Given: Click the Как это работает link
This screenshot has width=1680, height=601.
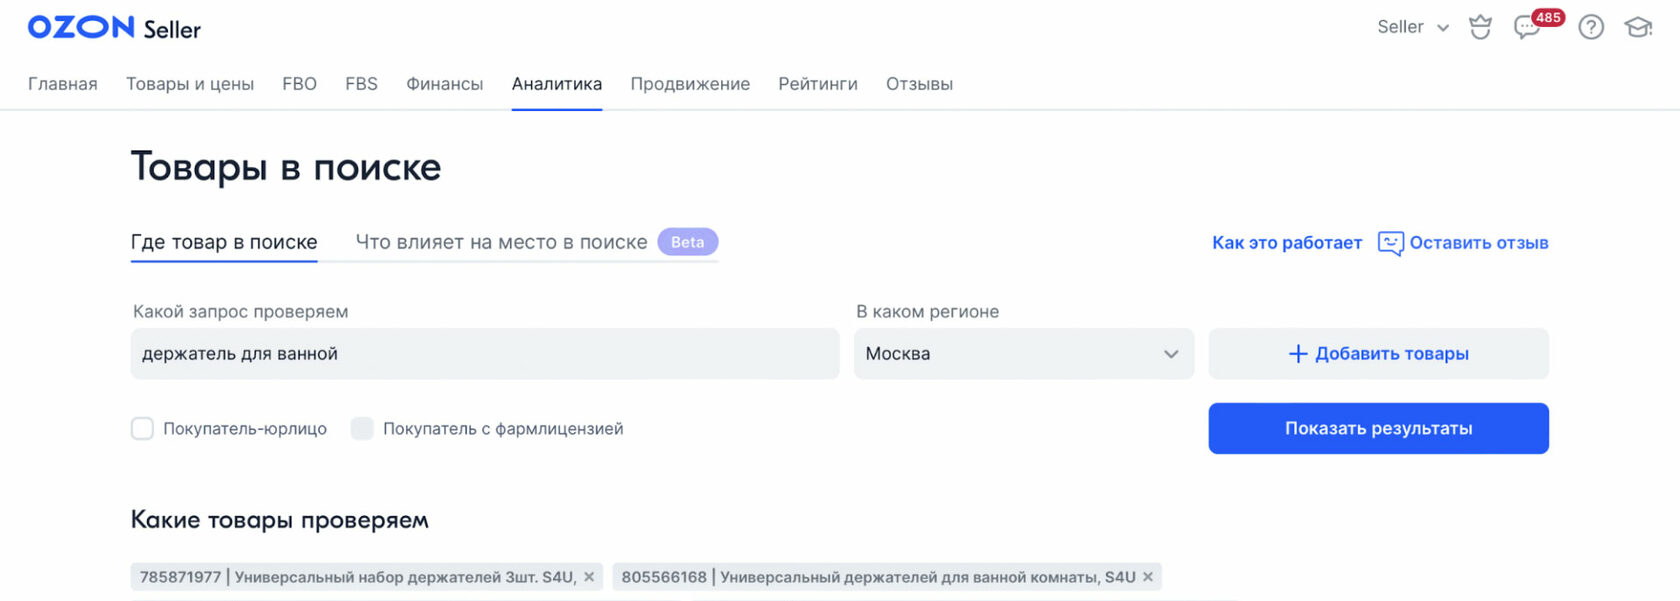Looking at the screenshot, I should click(1287, 243).
